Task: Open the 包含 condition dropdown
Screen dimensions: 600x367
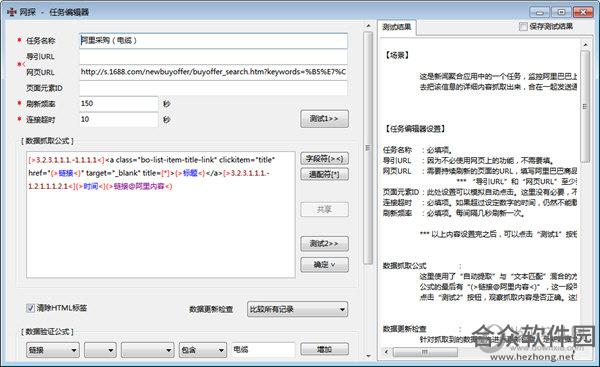Action: [202, 350]
